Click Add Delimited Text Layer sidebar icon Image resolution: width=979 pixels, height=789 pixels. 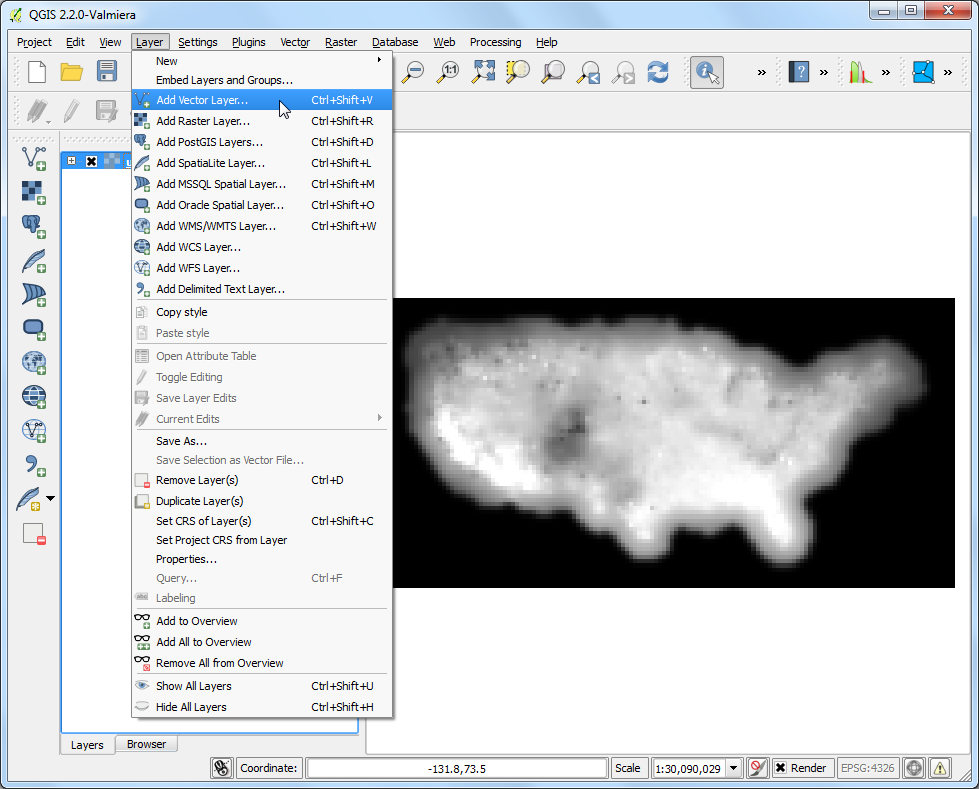point(35,465)
